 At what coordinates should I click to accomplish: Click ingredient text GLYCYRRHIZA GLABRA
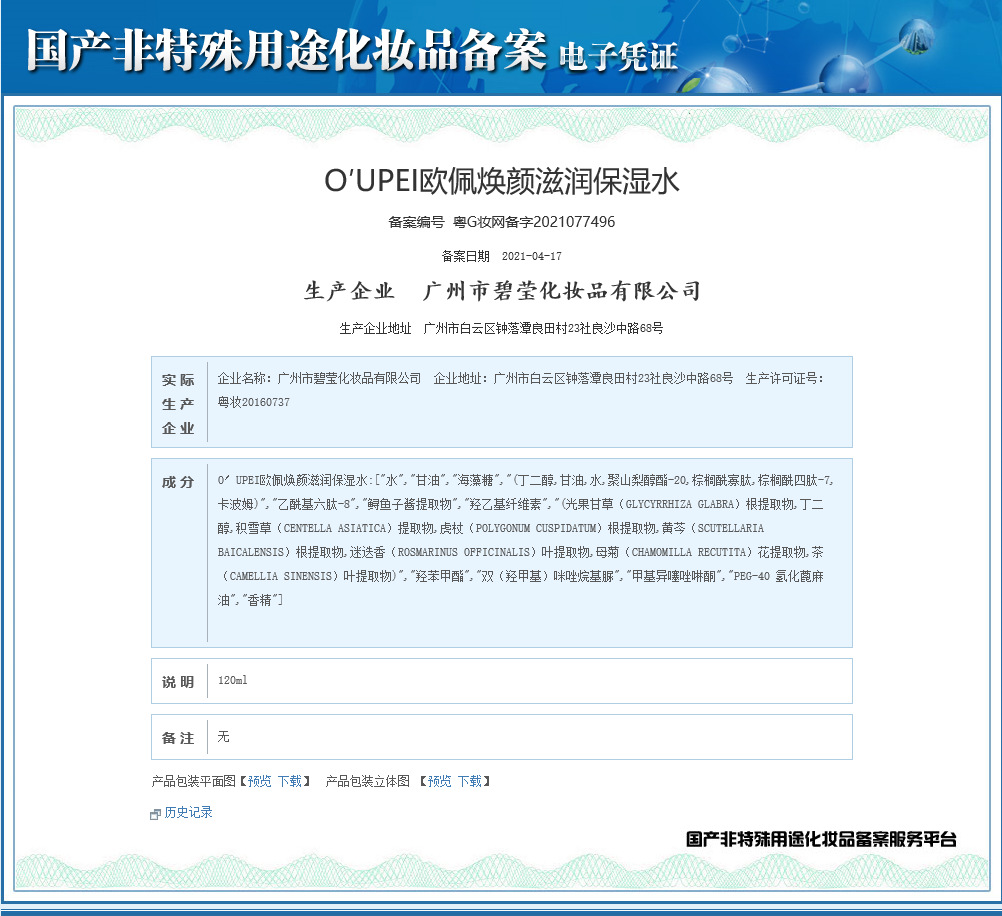pyautogui.click(x=679, y=504)
